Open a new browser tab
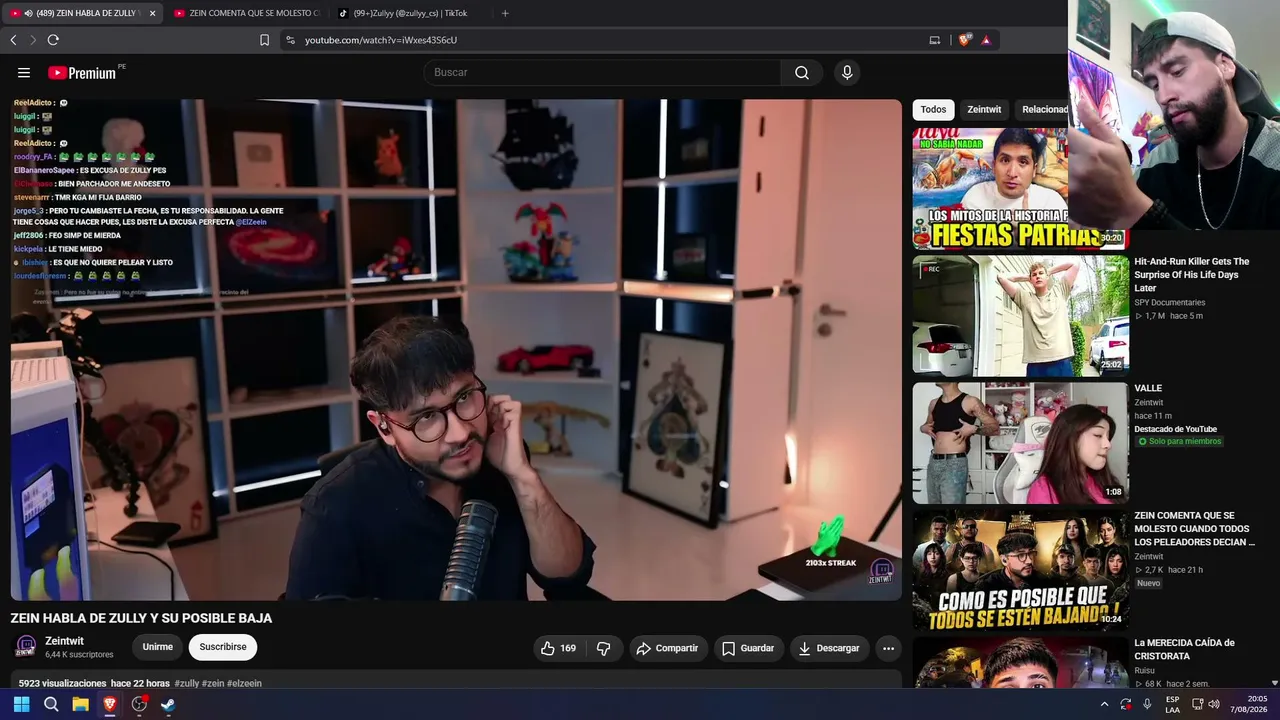Image resolution: width=1280 pixels, height=720 pixels. click(x=505, y=13)
